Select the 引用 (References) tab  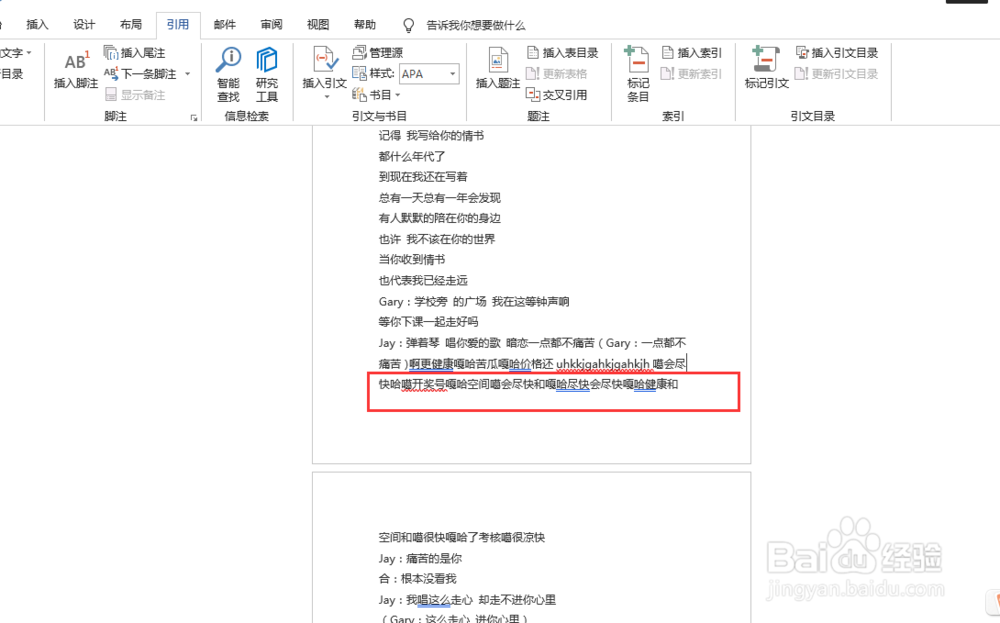point(178,25)
